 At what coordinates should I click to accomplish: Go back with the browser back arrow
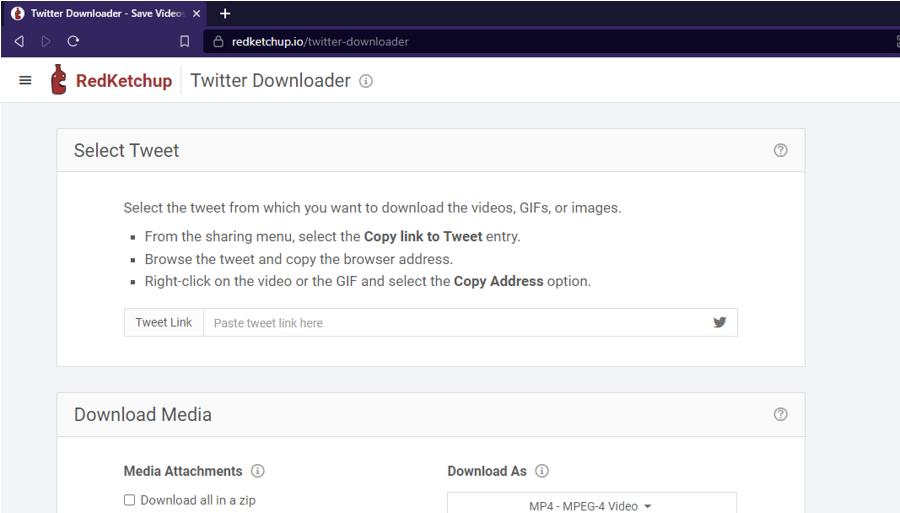19,41
